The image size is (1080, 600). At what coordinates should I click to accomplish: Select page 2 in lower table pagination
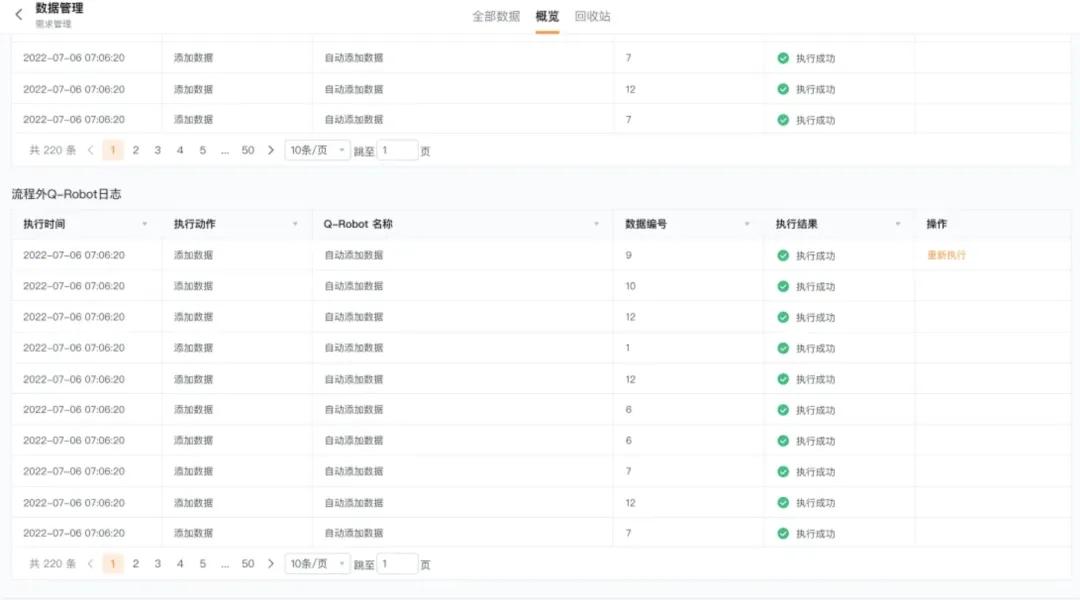coord(136,563)
